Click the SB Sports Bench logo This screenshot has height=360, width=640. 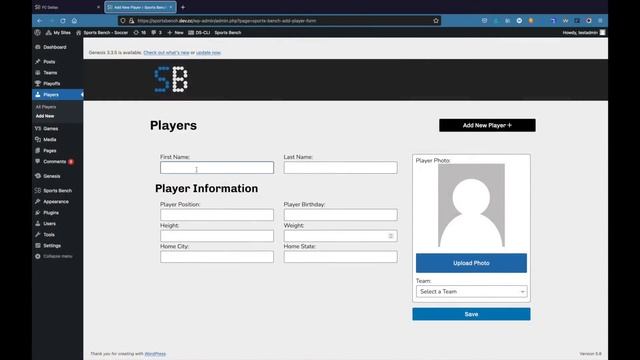click(x=171, y=79)
